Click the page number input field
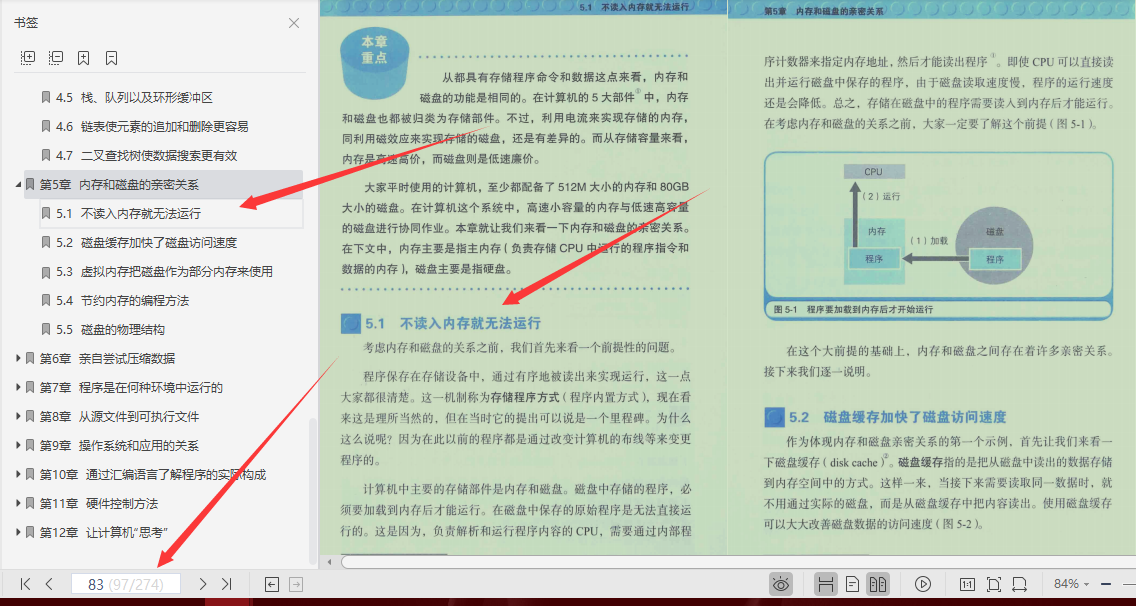This screenshot has height=606, width=1136. [125, 584]
